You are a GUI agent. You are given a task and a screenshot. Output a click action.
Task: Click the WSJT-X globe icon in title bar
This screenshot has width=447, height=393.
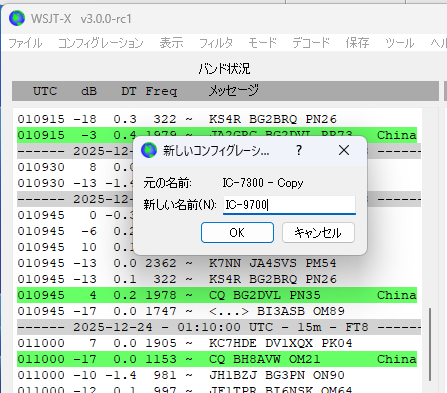coord(17,18)
